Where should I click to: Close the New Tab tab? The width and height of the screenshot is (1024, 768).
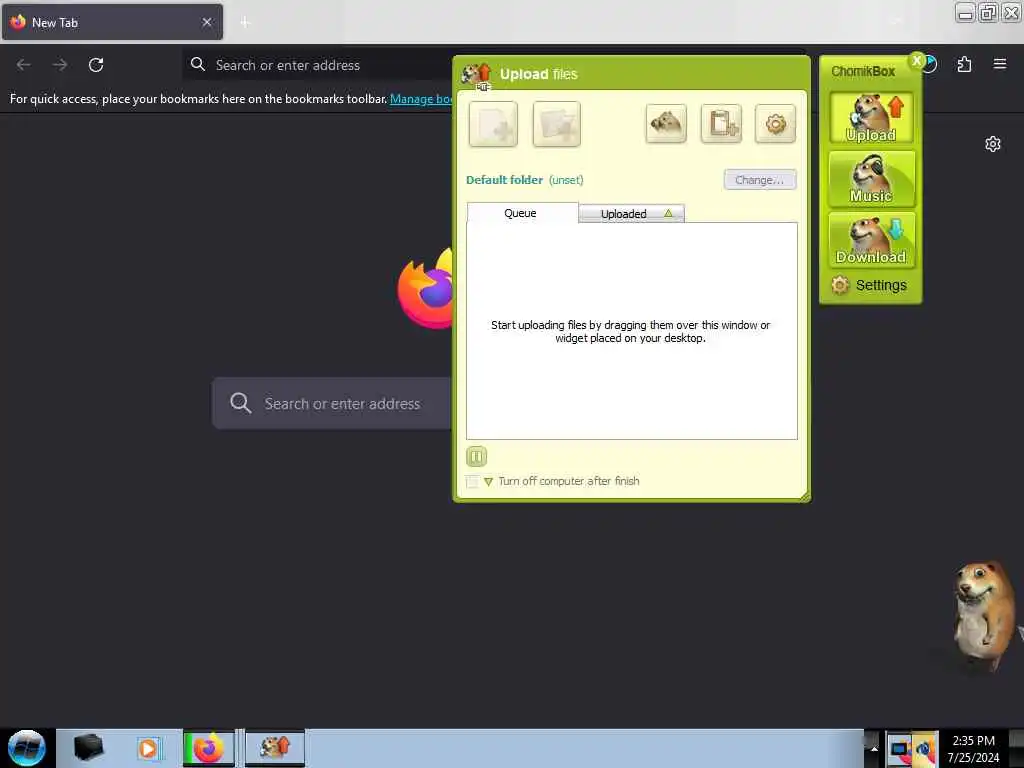coord(207,22)
